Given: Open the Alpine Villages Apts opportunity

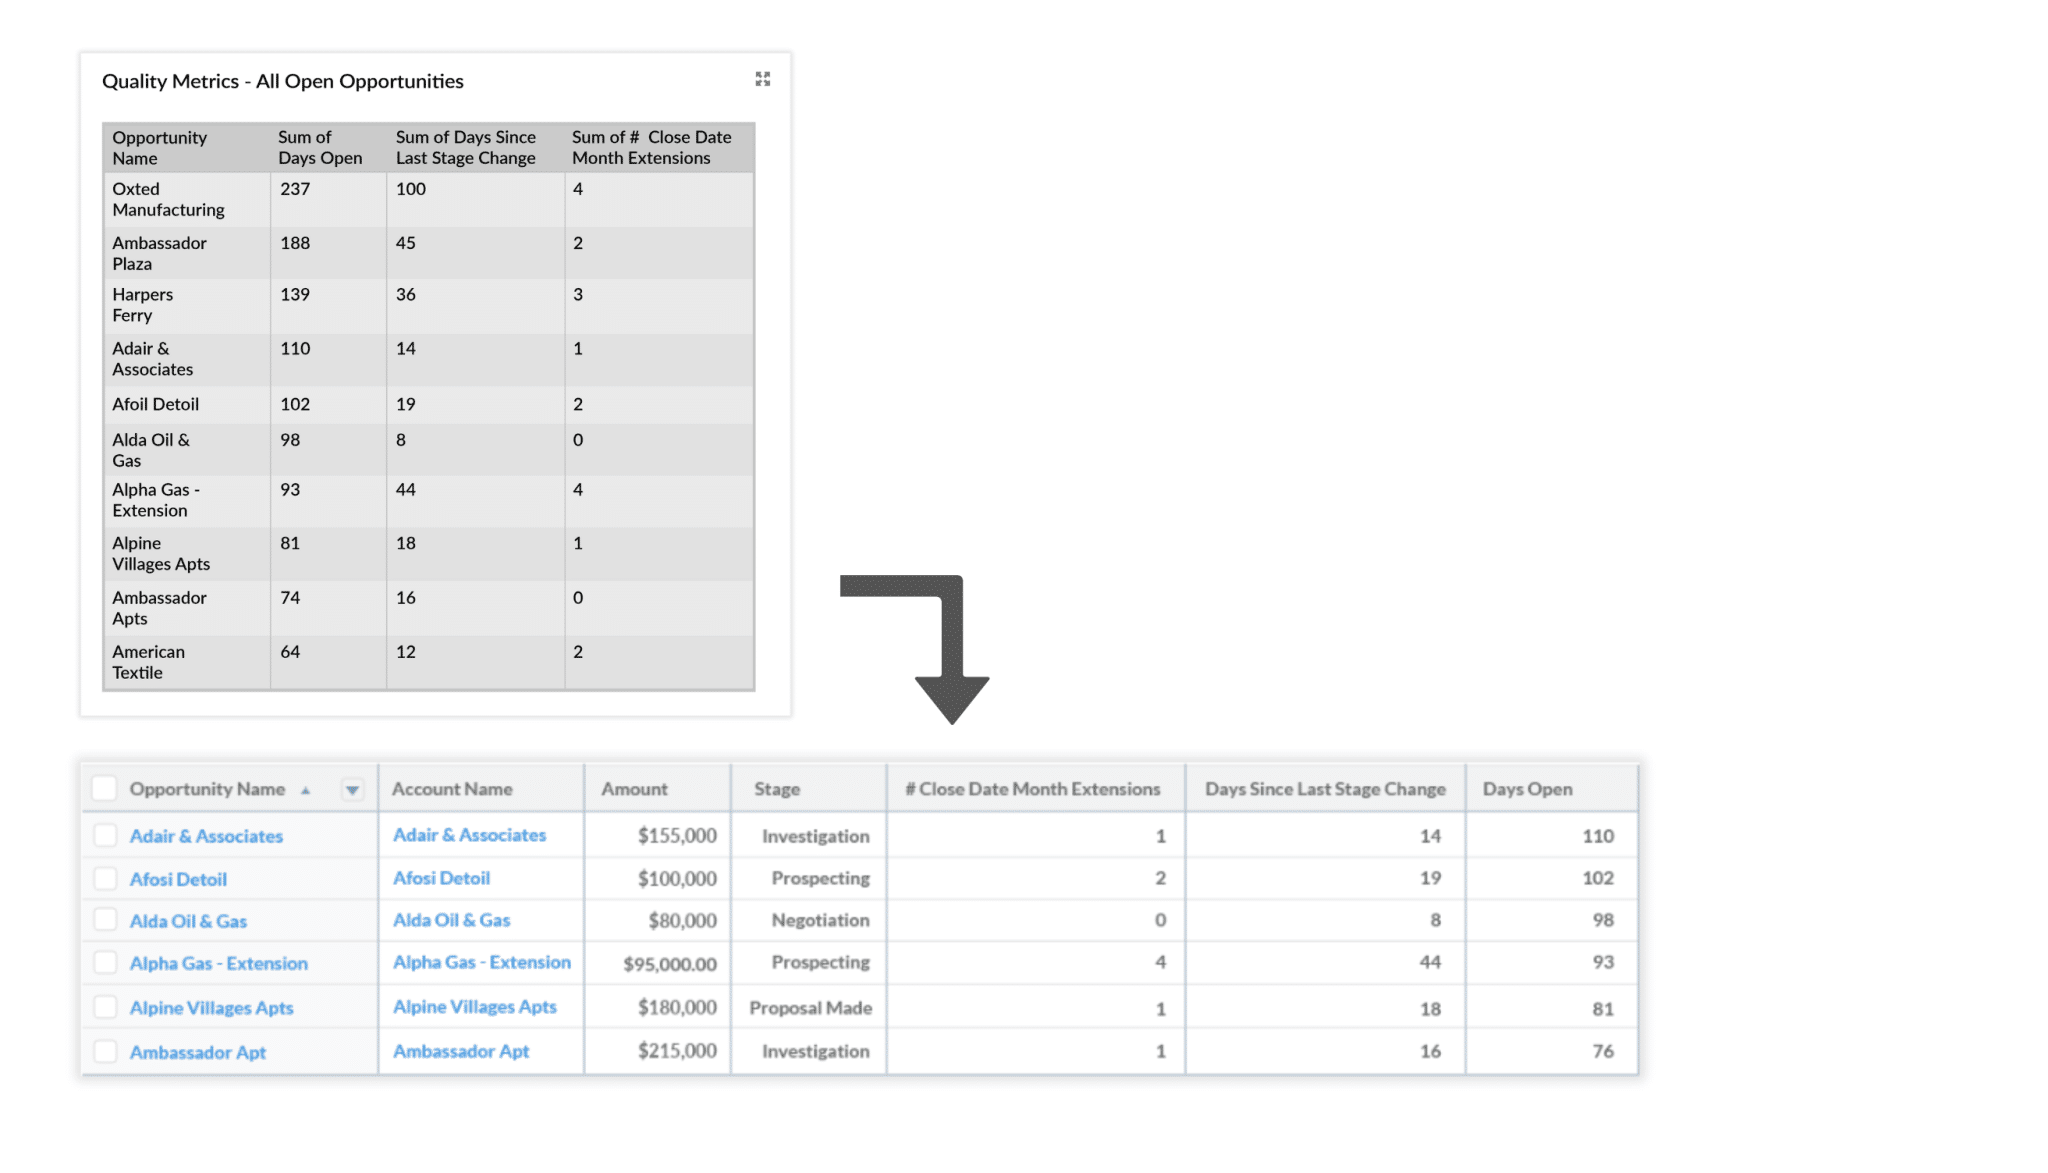Looking at the screenshot, I should 211,1007.
